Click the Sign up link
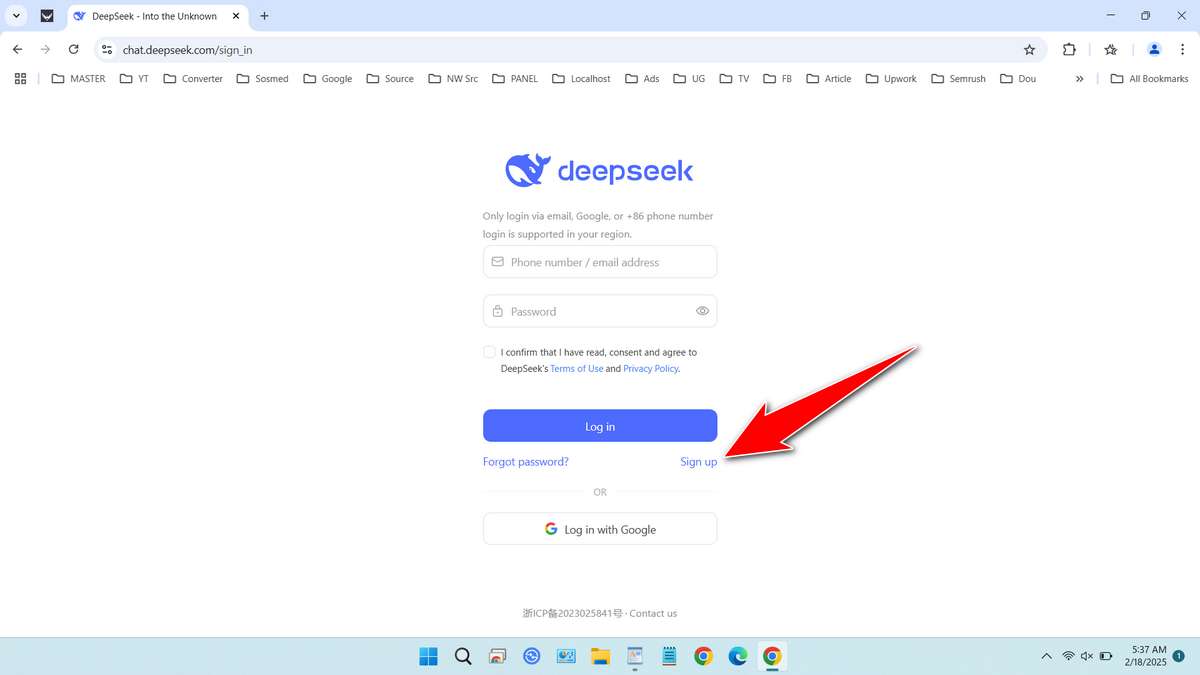Image resolution: width=1200 pixels, height=675 pixels. [x=698, y=461]
